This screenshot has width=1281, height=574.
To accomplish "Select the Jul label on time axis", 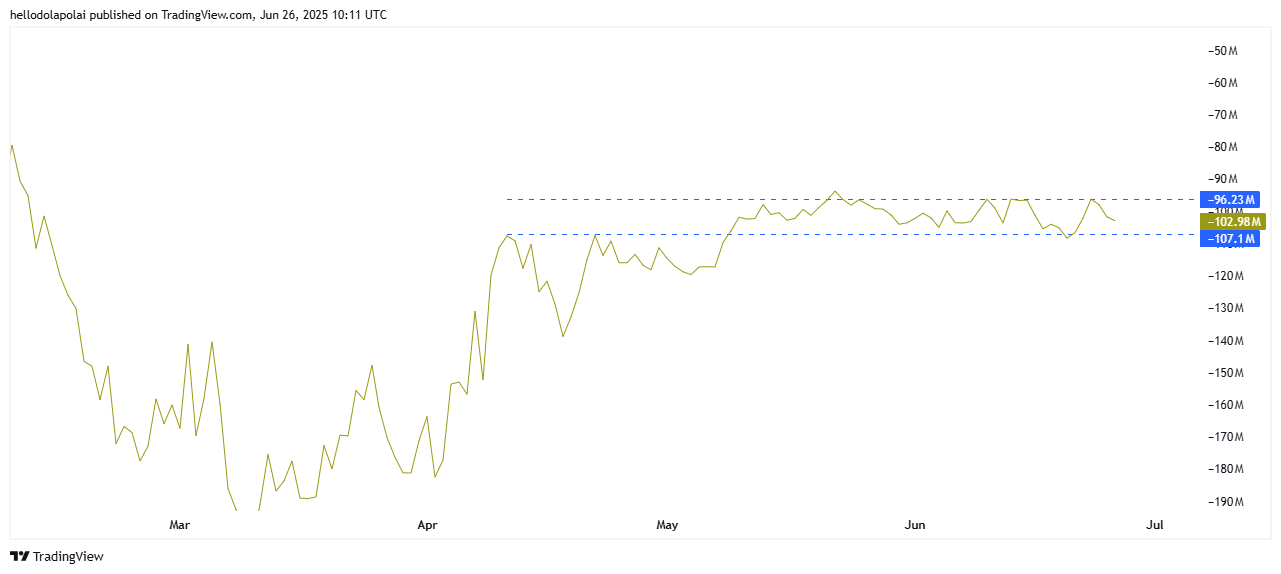I will pos(1155,524).
